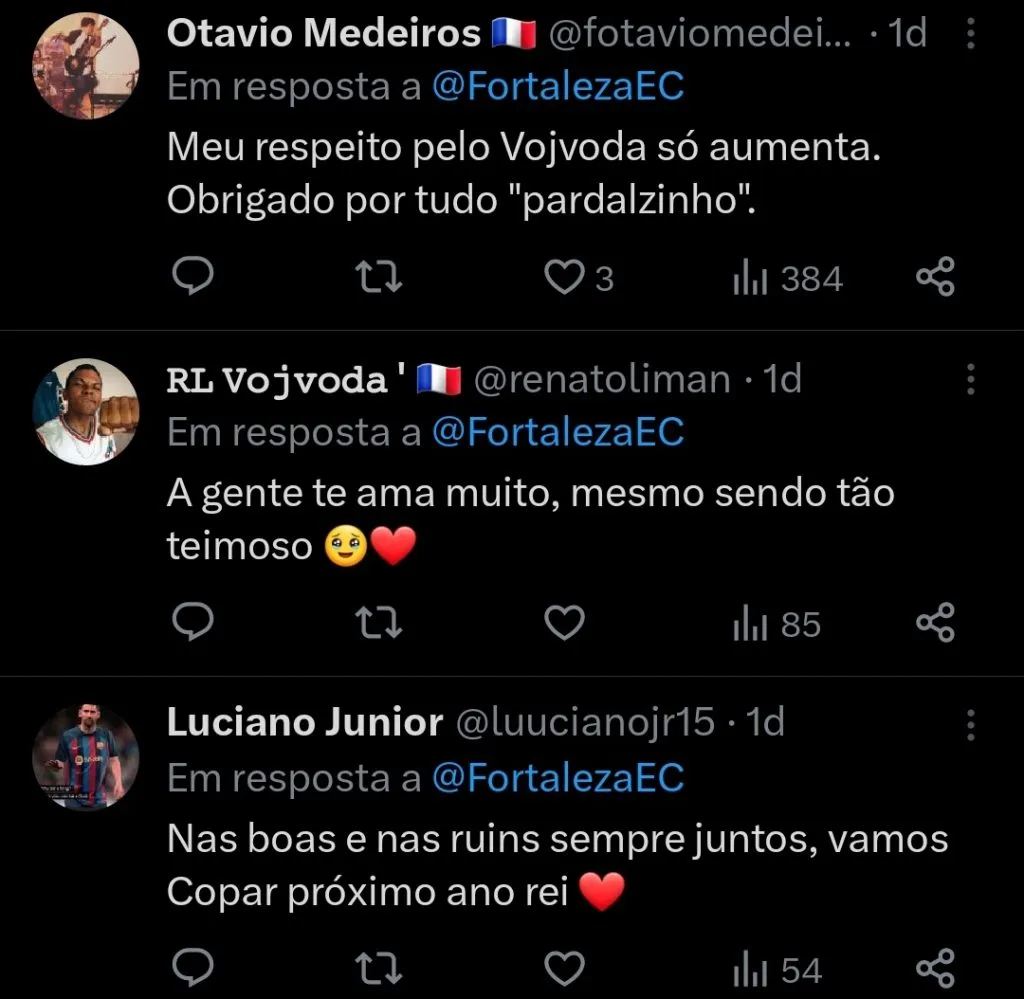Open more options for Otavio Medeiros's tweet
Viewport: 1024px width, 999px height.
[969, 36]
